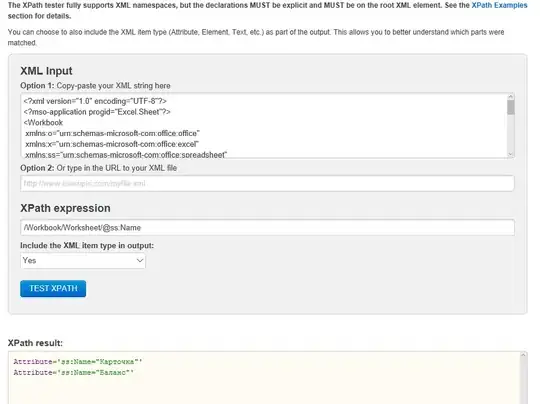Viewport: 540px width, 404px height.
Task: Click the XML textarea scrollbar thumb
Action: coord(511,107)
